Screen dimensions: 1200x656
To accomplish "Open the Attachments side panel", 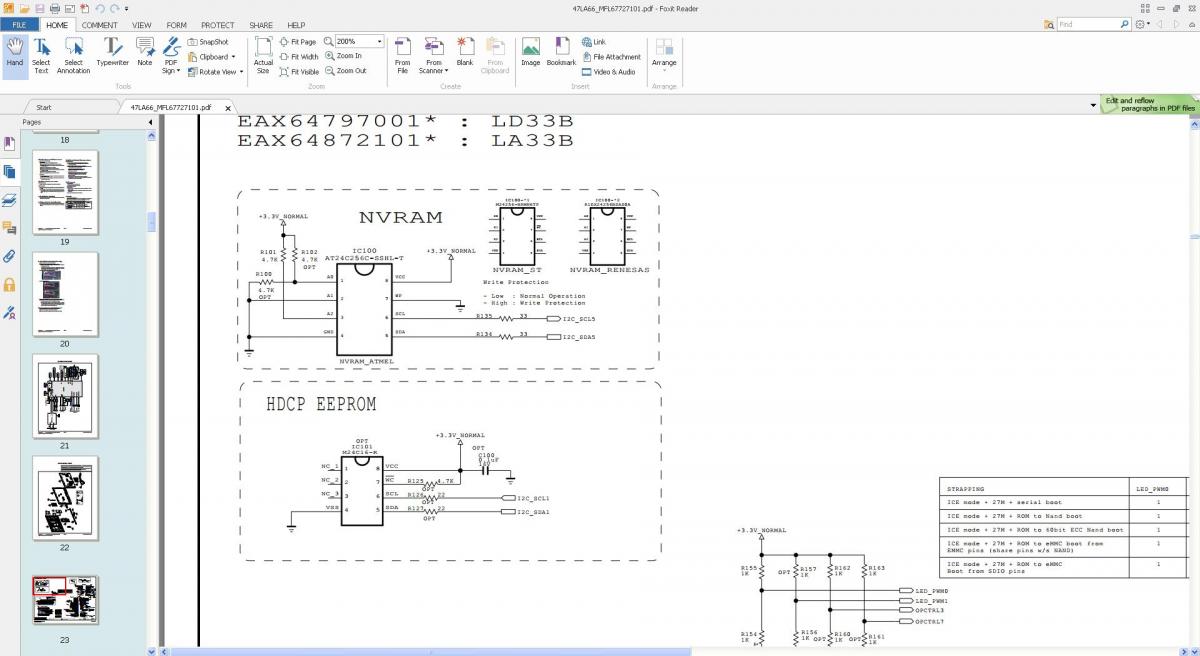I will pos(10,256).
